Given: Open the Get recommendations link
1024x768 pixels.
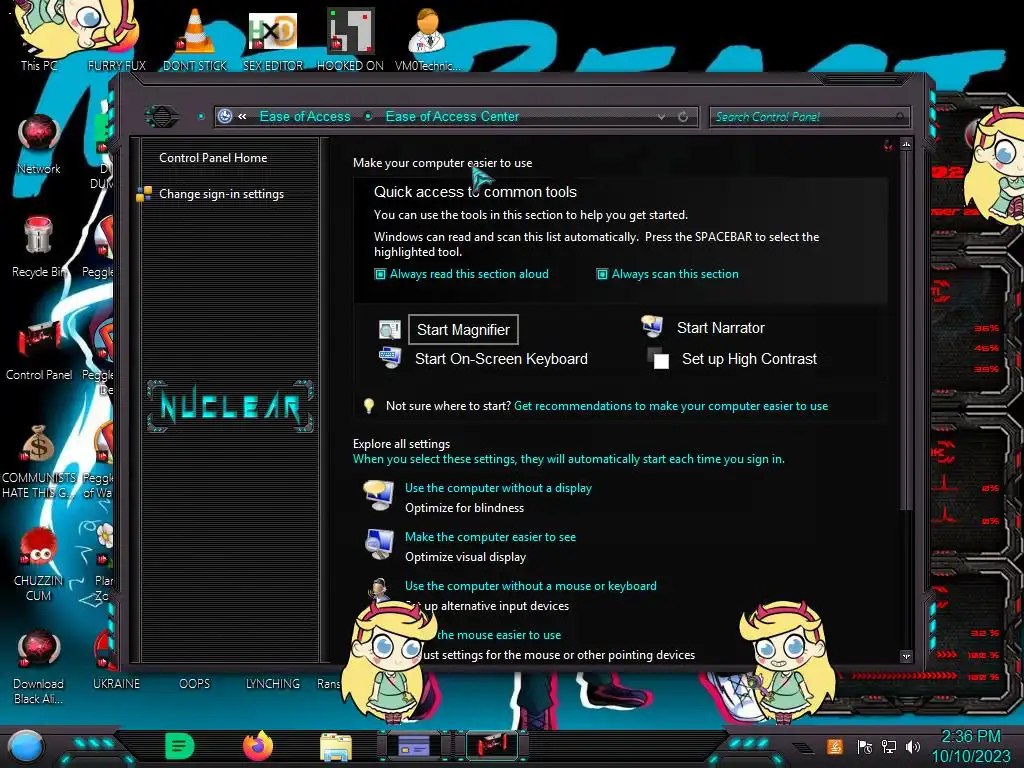Looking at the screenshot, I should 671,406.
